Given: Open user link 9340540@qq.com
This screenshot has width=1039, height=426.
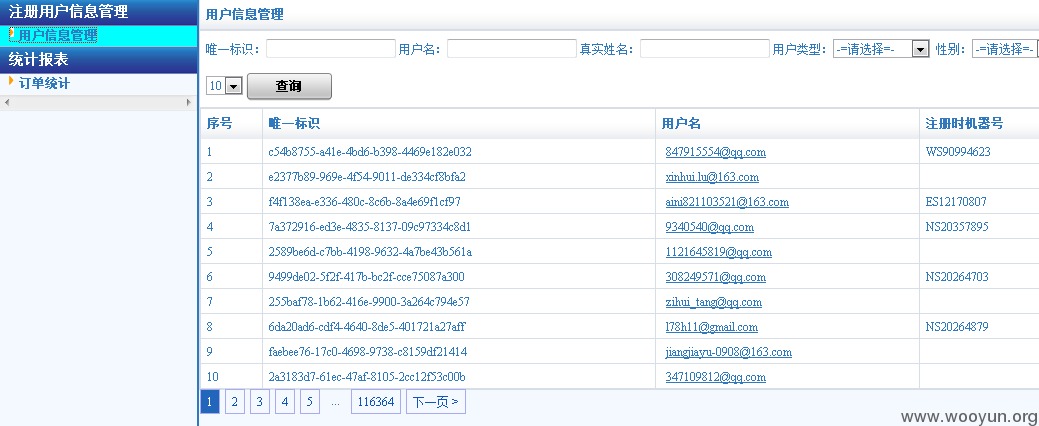Looking at the screenshot, I should [x=710, y=227].
